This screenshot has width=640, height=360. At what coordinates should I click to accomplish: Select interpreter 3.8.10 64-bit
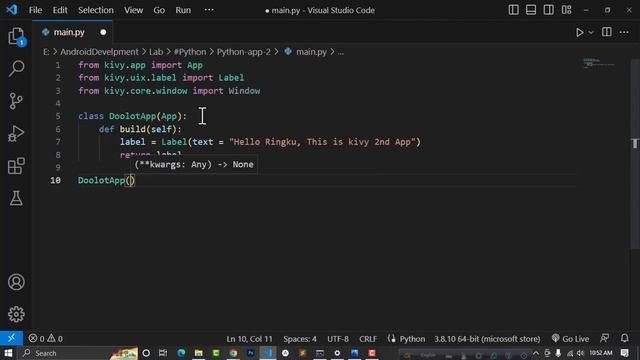tap(487, 339)
